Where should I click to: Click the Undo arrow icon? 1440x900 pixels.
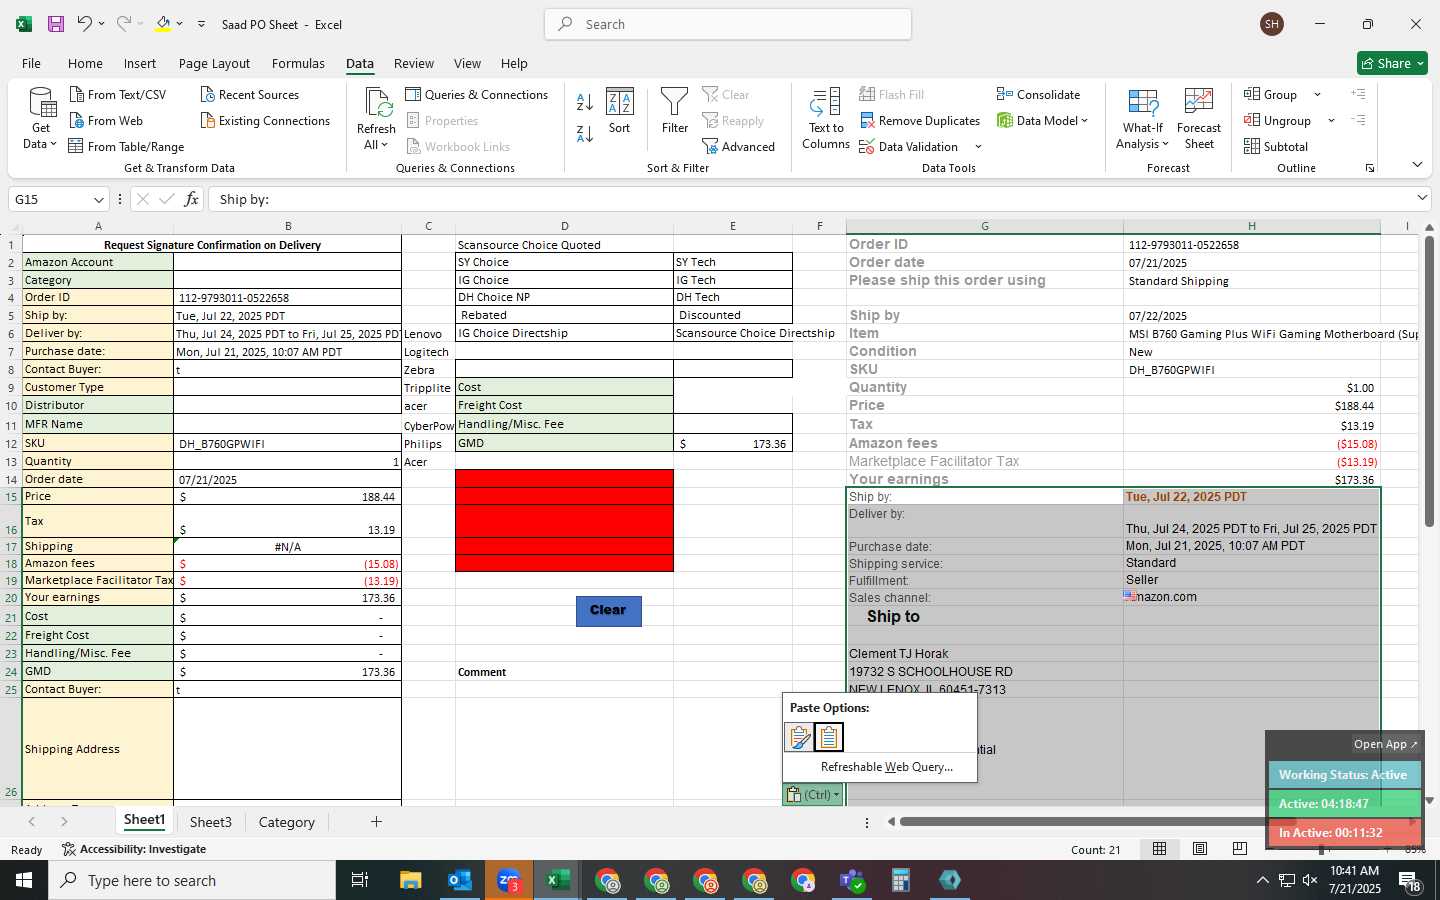coord(85,24)
